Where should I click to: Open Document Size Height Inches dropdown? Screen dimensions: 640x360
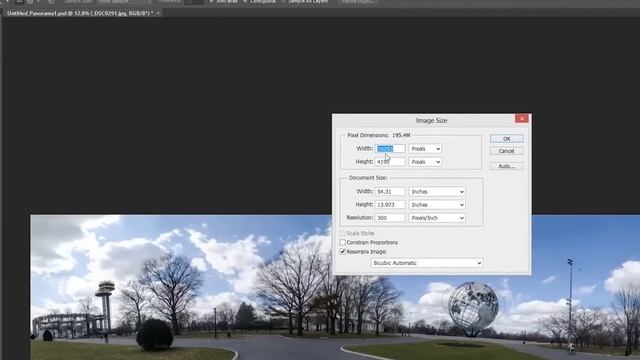tap(437, 205)
